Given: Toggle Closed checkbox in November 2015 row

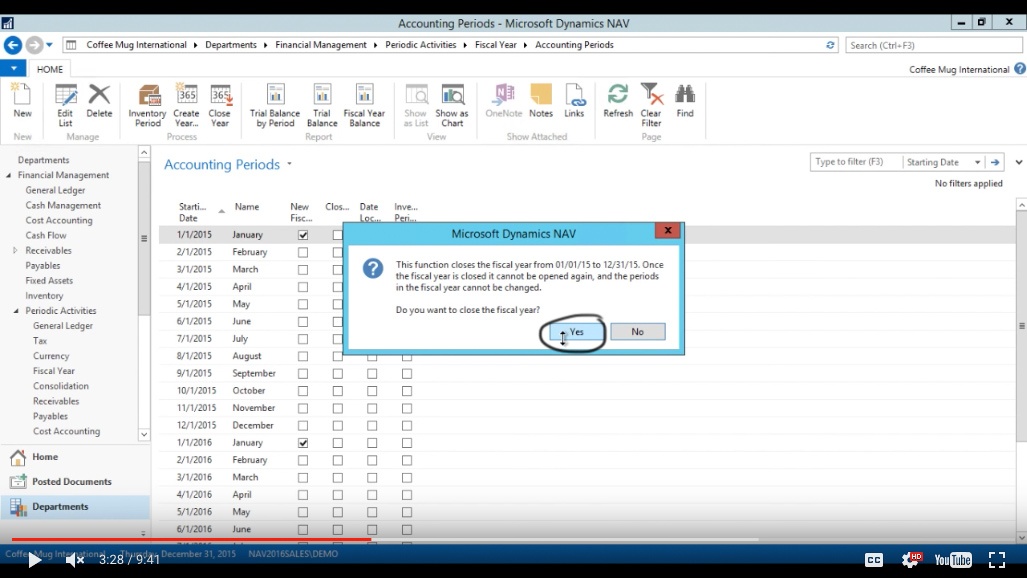Looking at the screenshot, I should [x=337, y=408].
